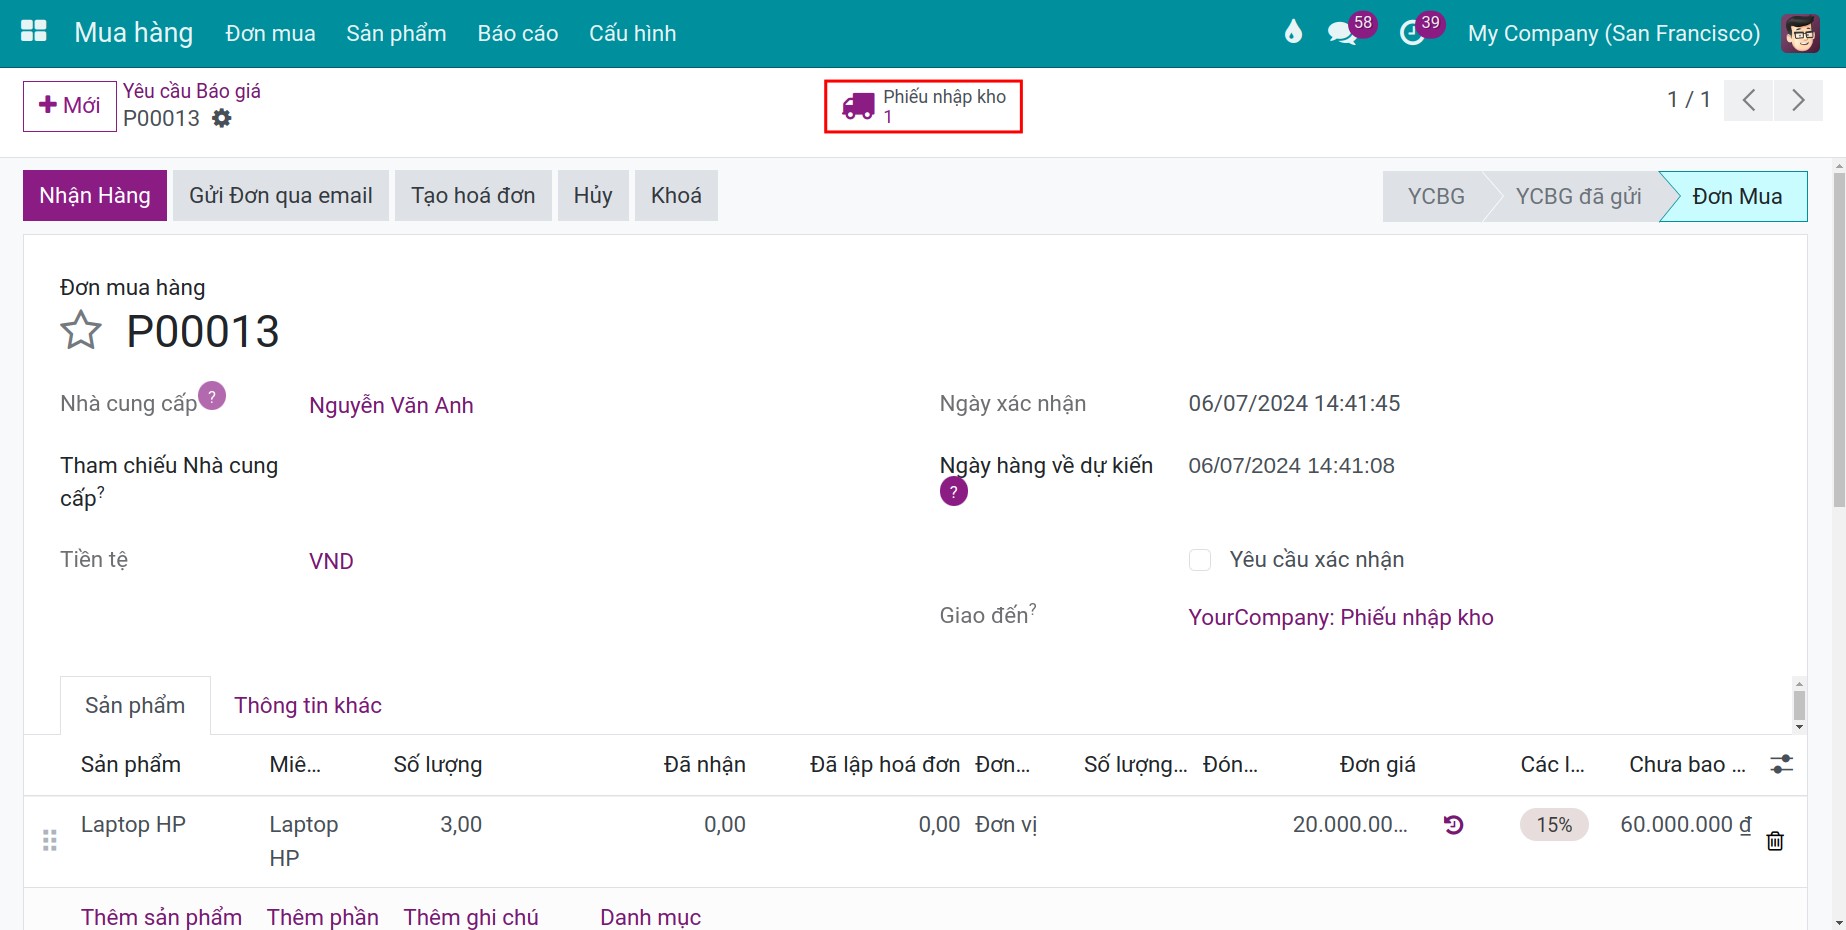The image size is (1846, 930).
Task: Select the YCBG status stage
Action: click(1436, 196)
